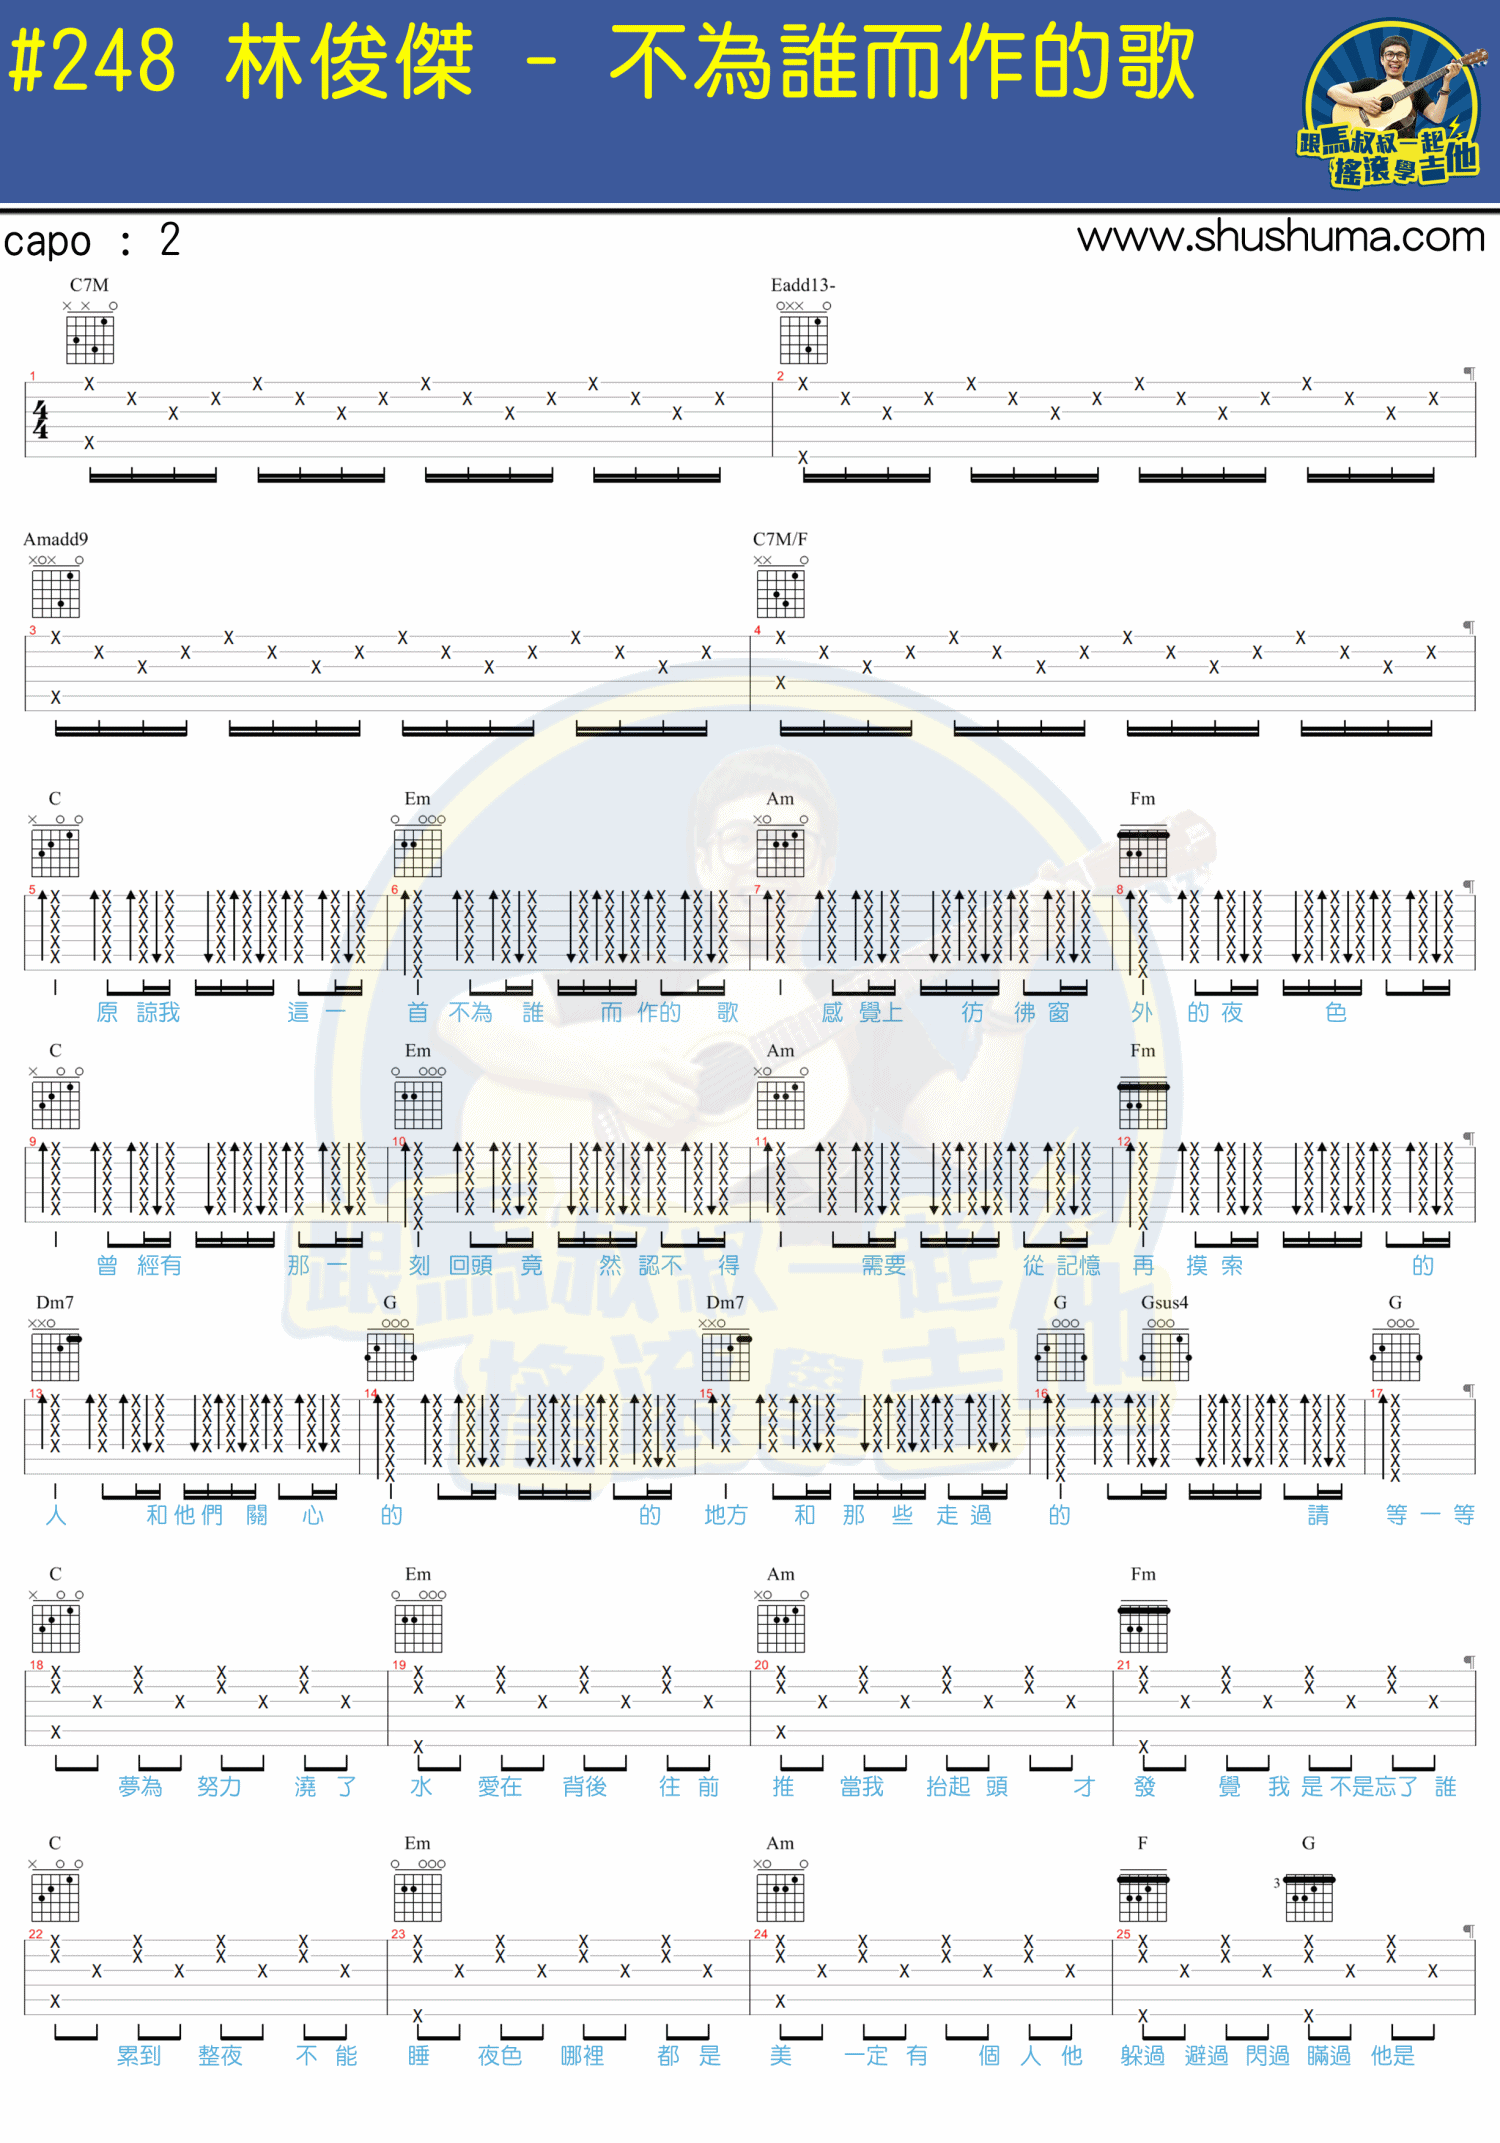The image size is (1500, 2143).
Task: Click the C chord diagram above measure 22
Action: click(x=56, y=1890)
